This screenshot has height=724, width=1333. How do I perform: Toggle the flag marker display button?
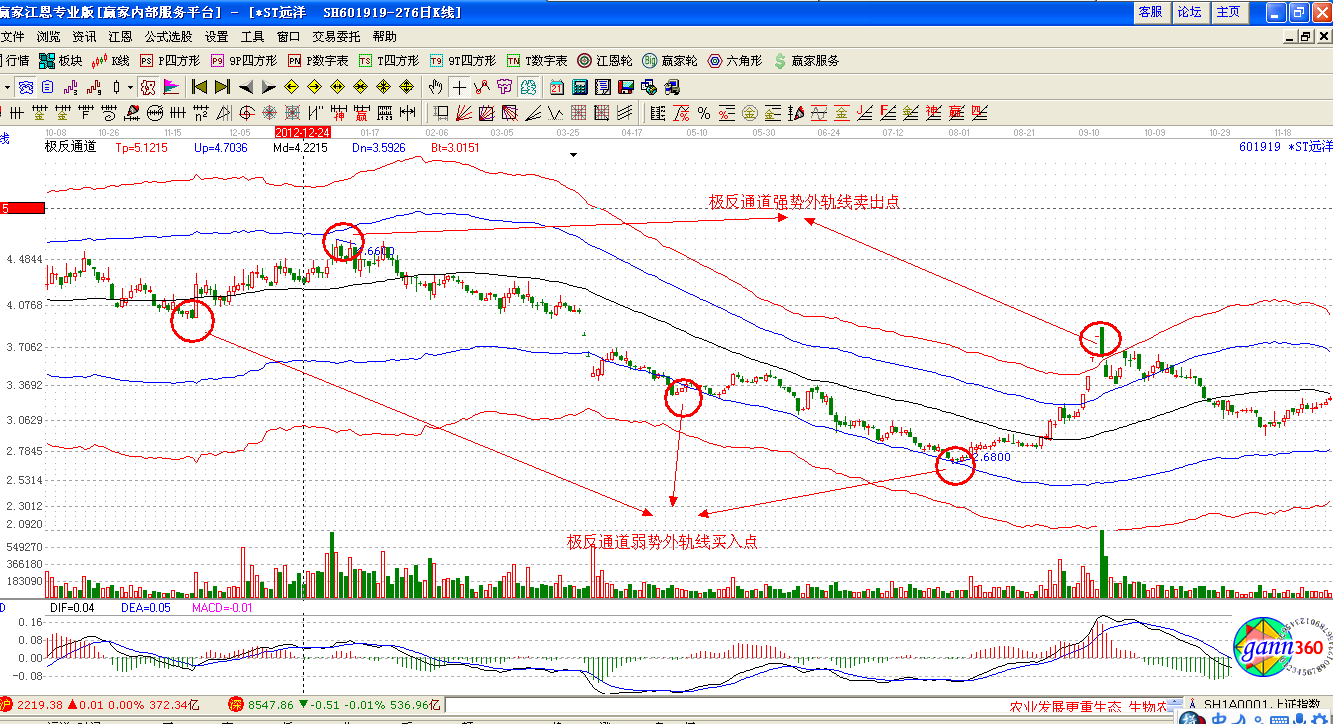click(170, 87)
